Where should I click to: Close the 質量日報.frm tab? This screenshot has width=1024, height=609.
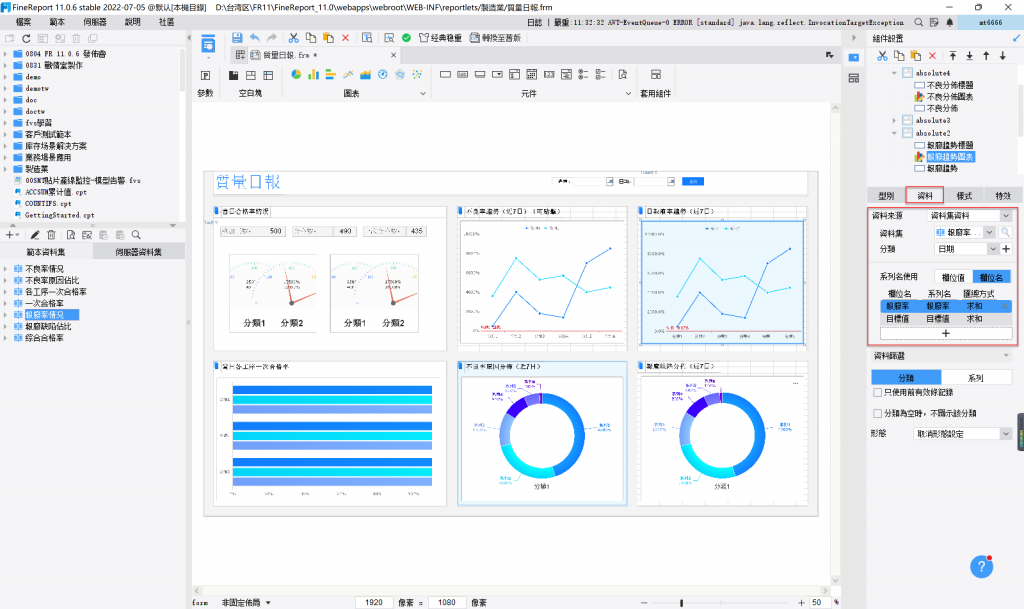(x=393, y=55)
